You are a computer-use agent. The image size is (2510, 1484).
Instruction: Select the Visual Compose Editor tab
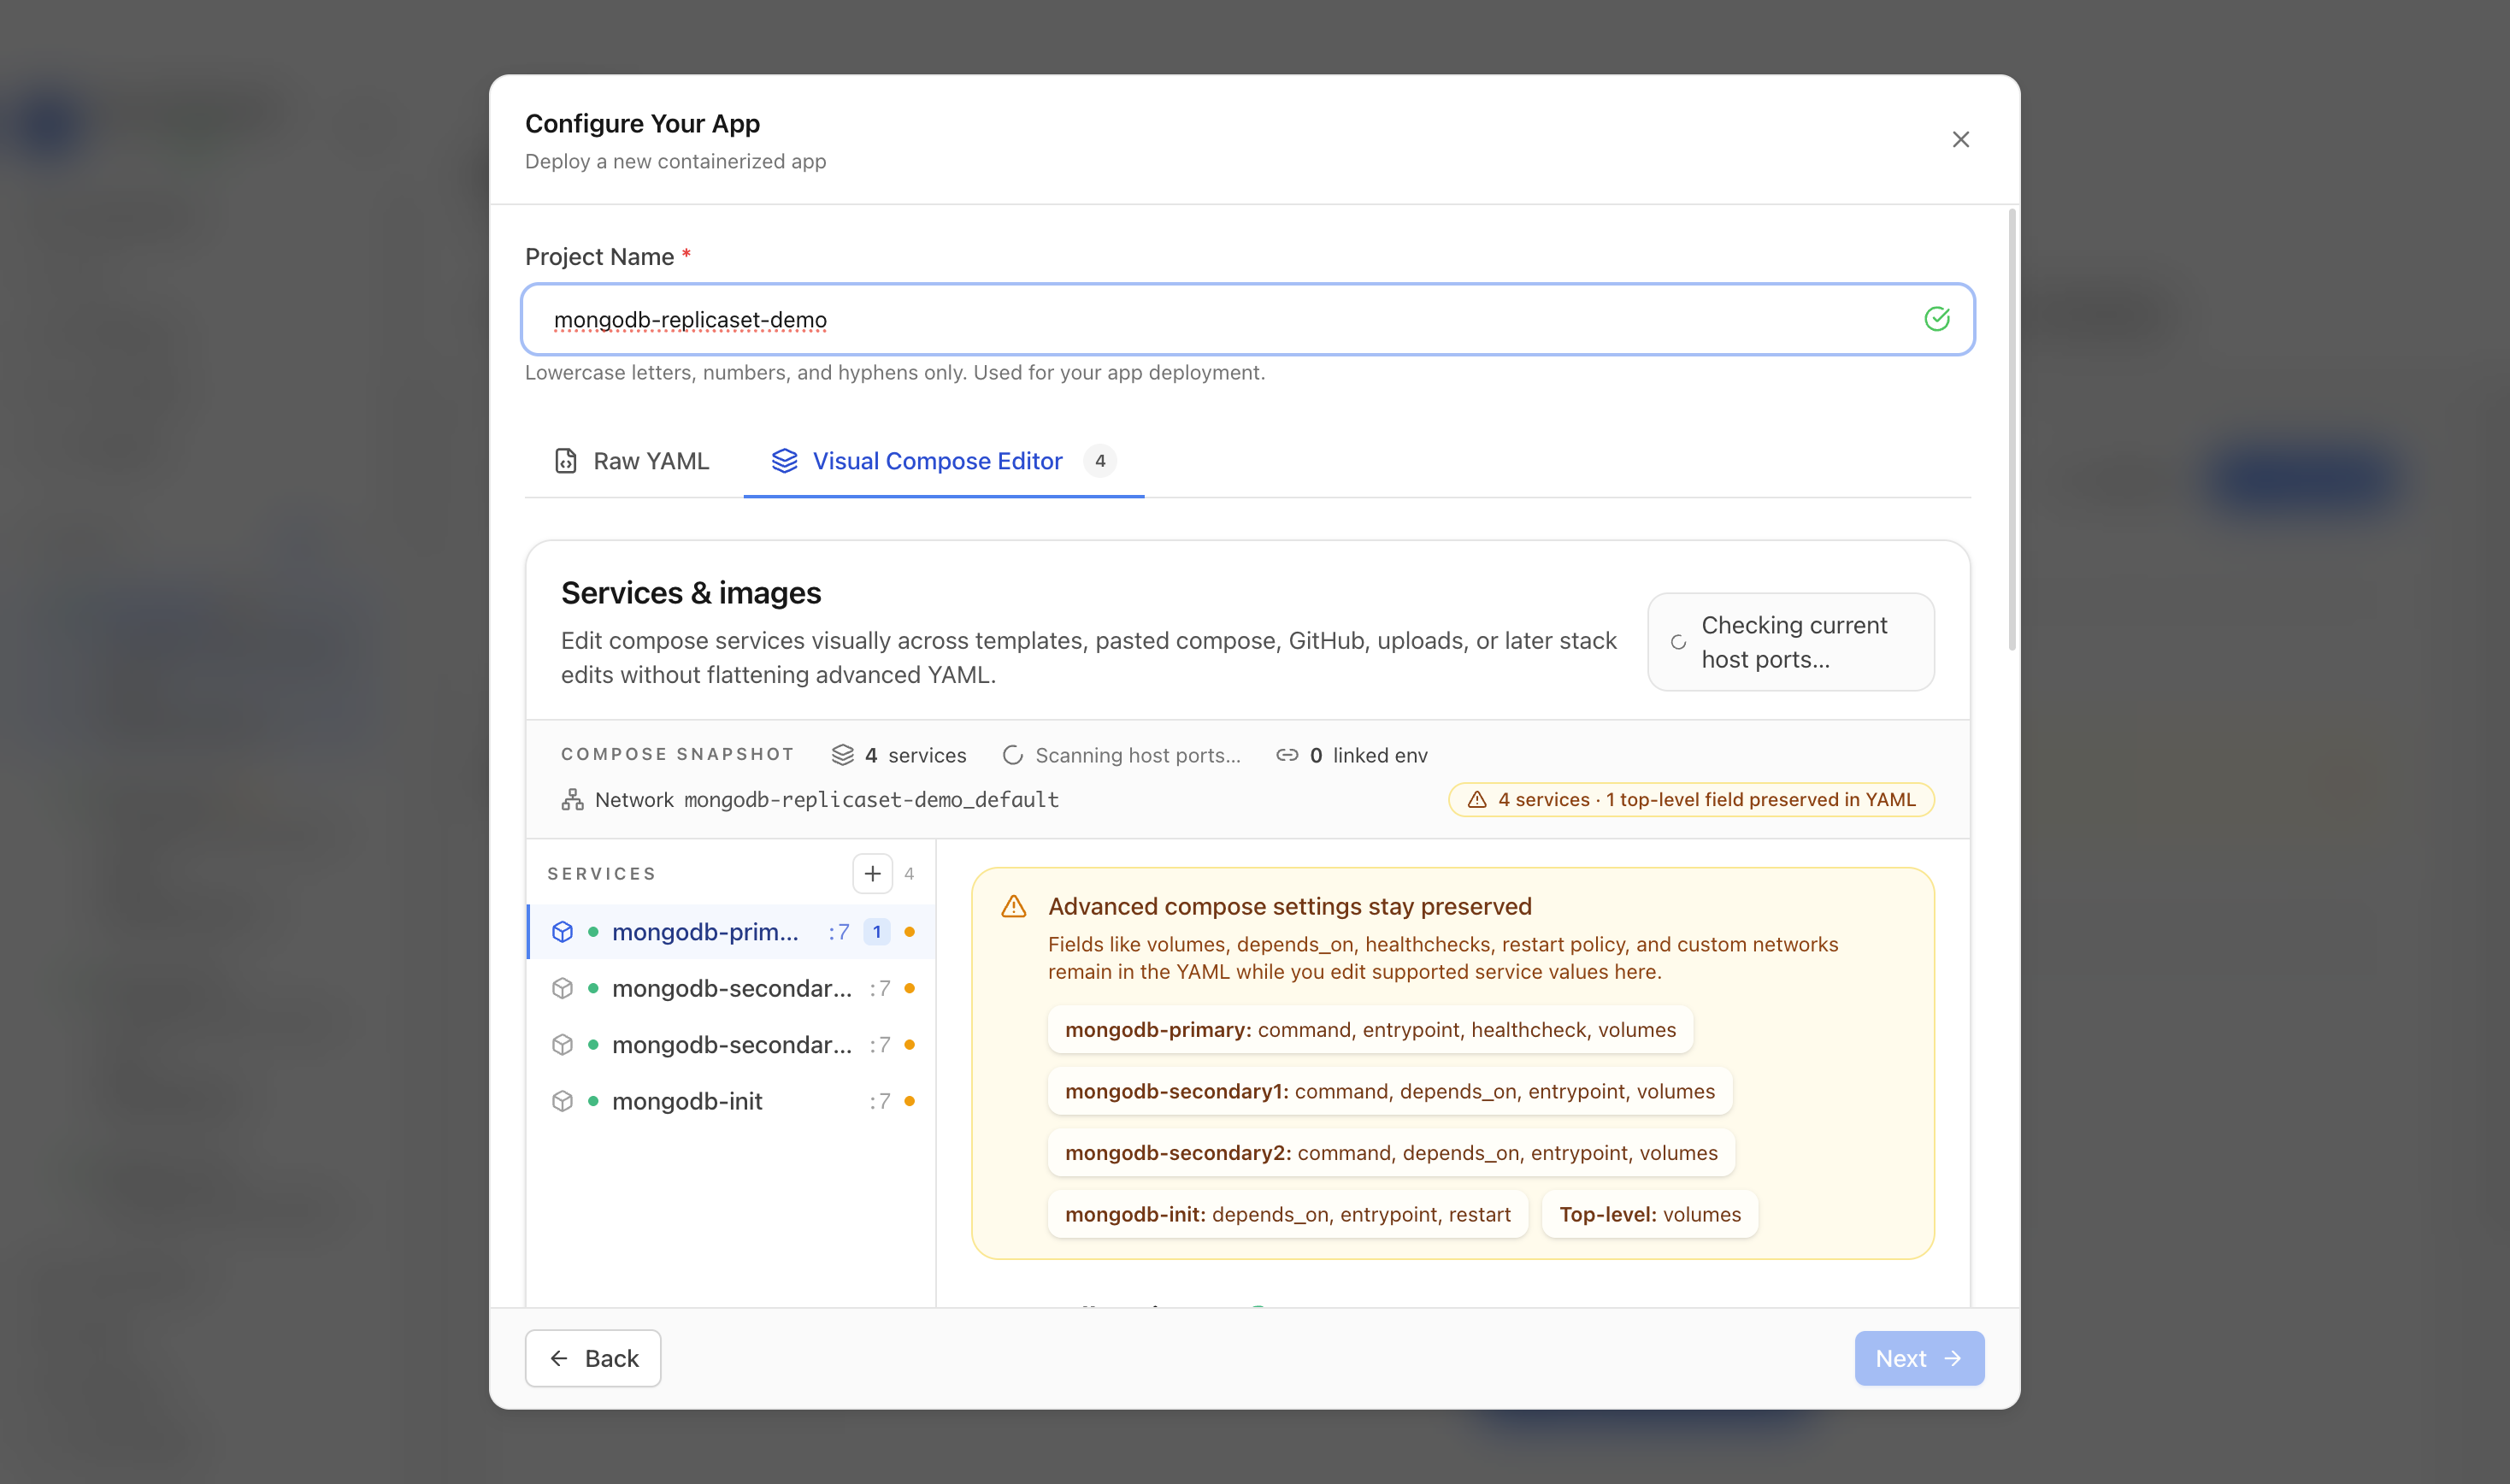click(x=943, y=461)
